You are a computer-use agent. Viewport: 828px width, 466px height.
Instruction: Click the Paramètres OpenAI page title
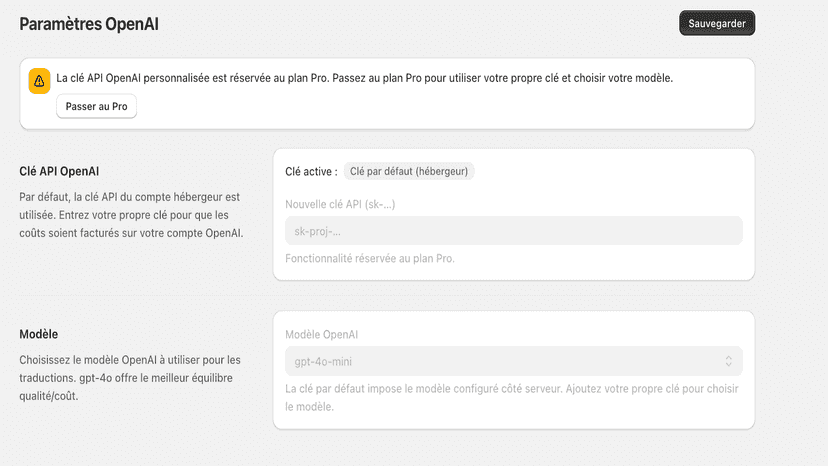(89, 24)
